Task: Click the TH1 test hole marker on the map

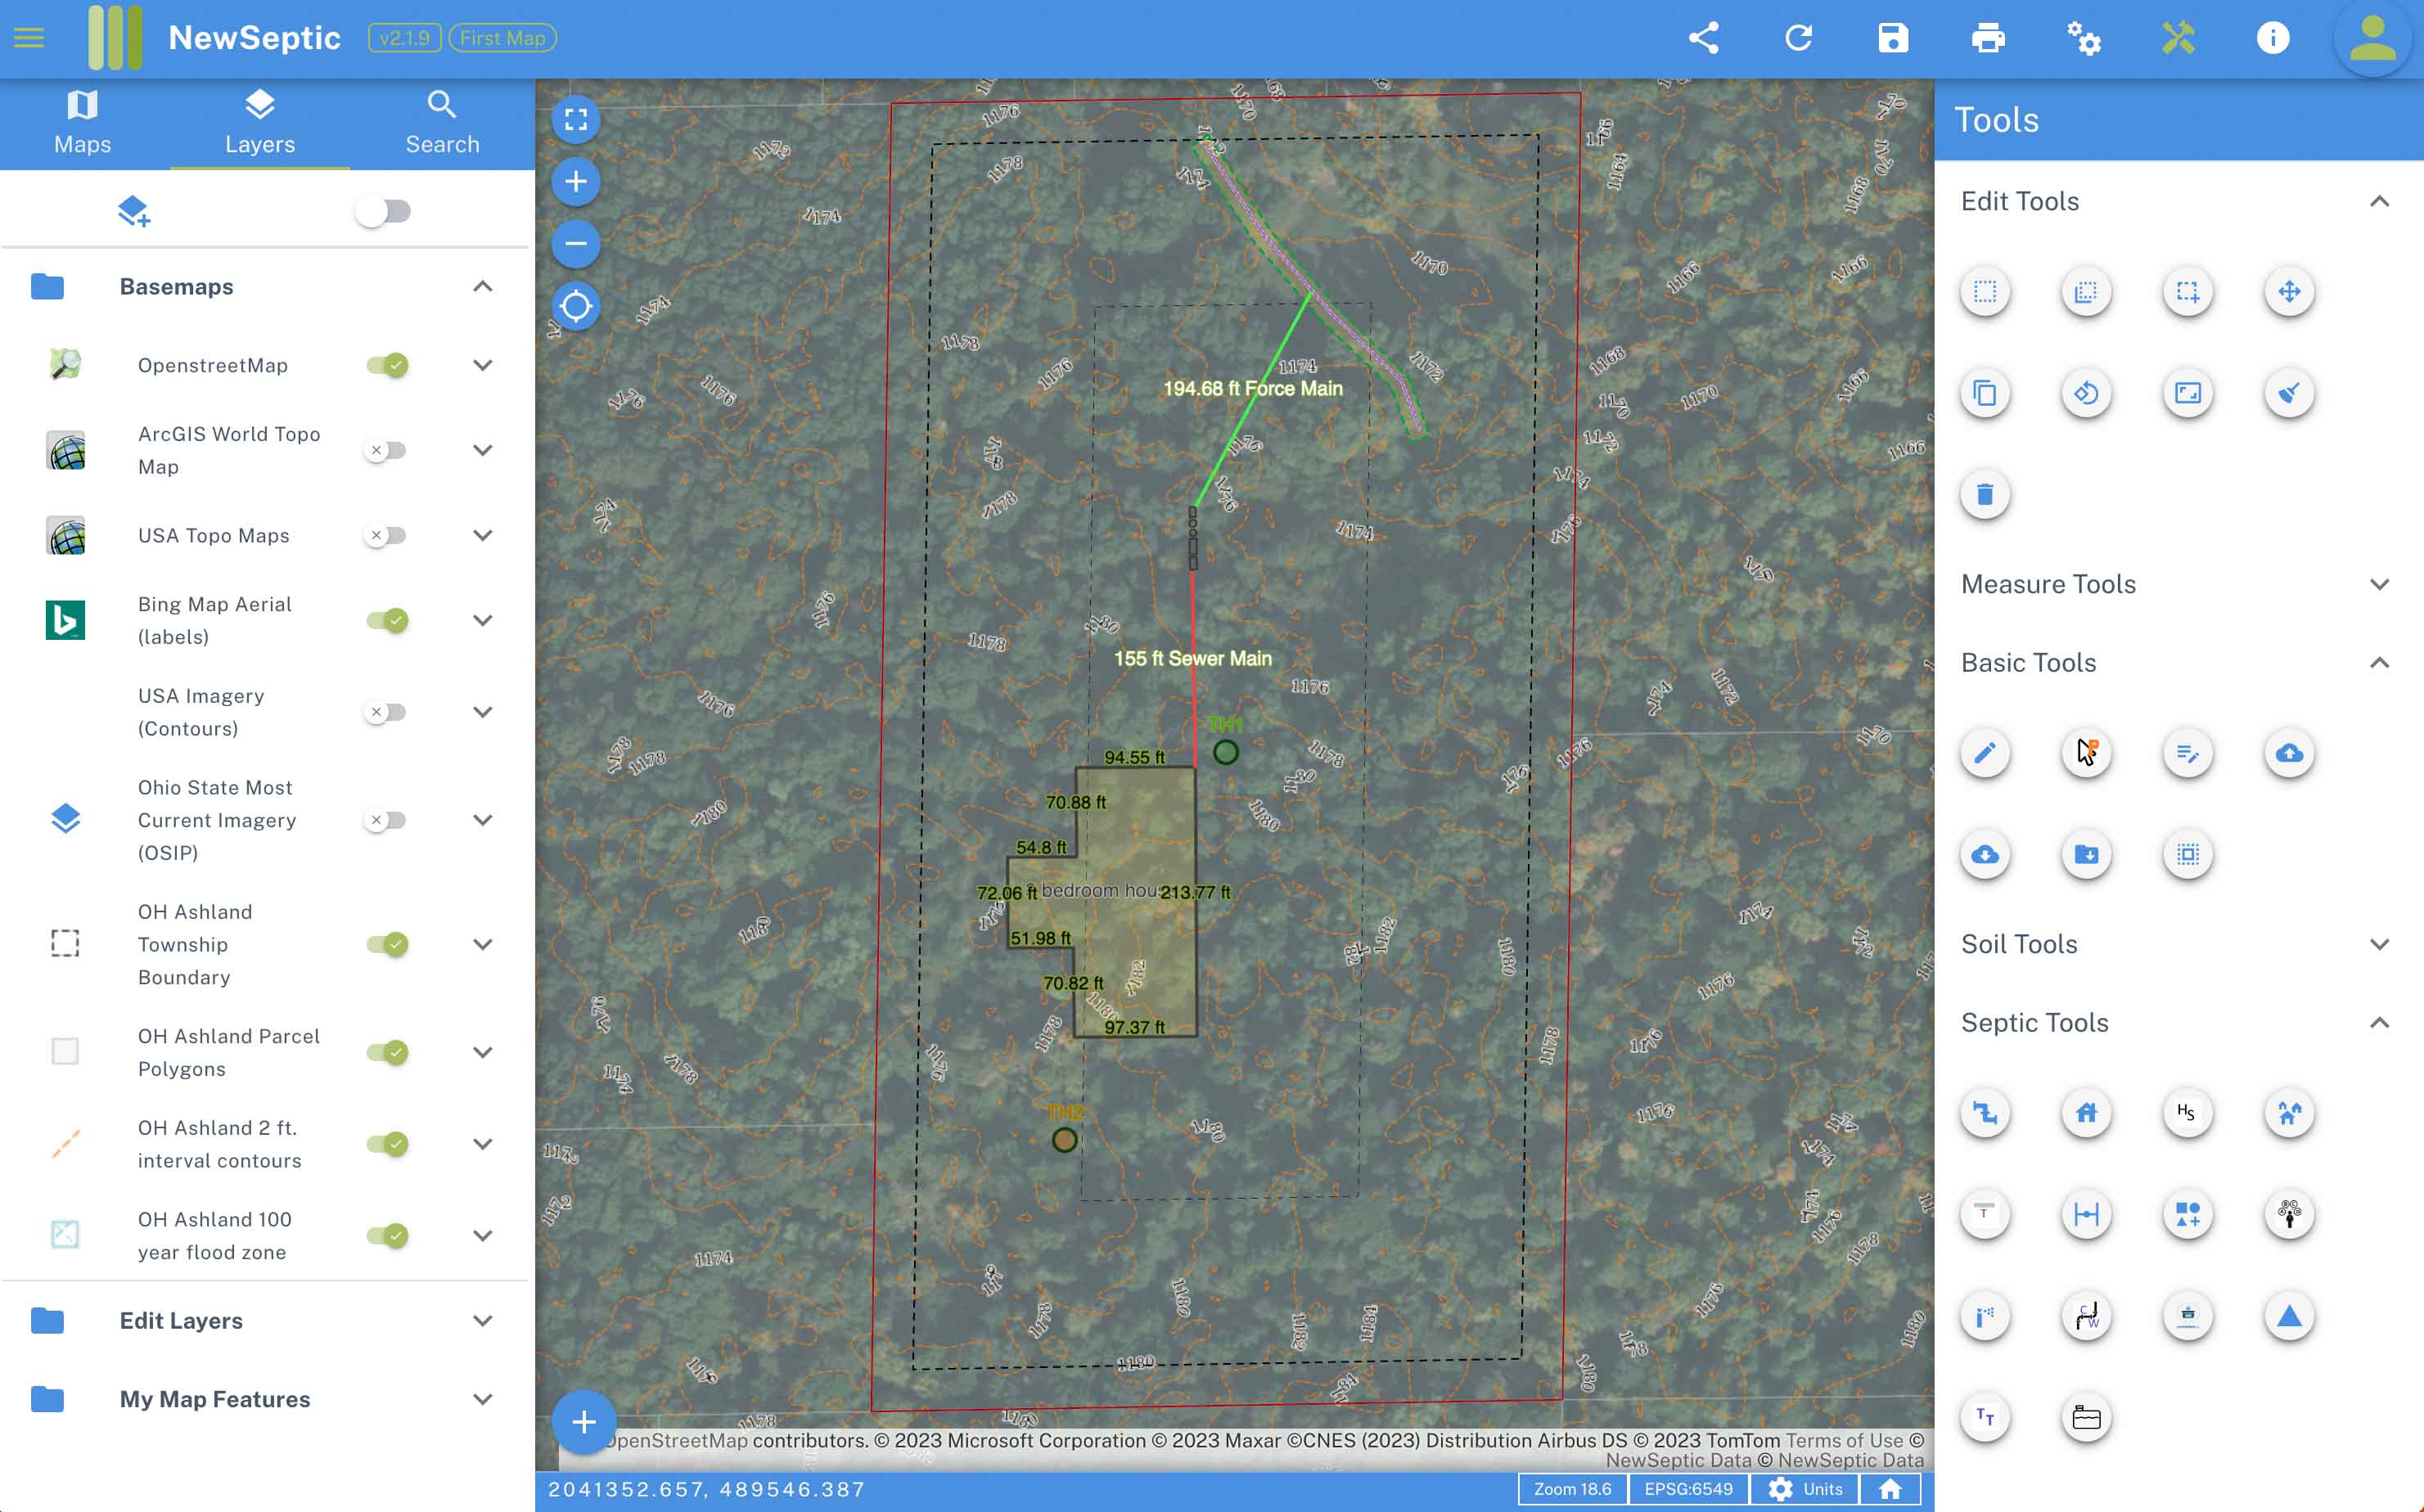Action: pyautogui.click(x=1225, y=752)
